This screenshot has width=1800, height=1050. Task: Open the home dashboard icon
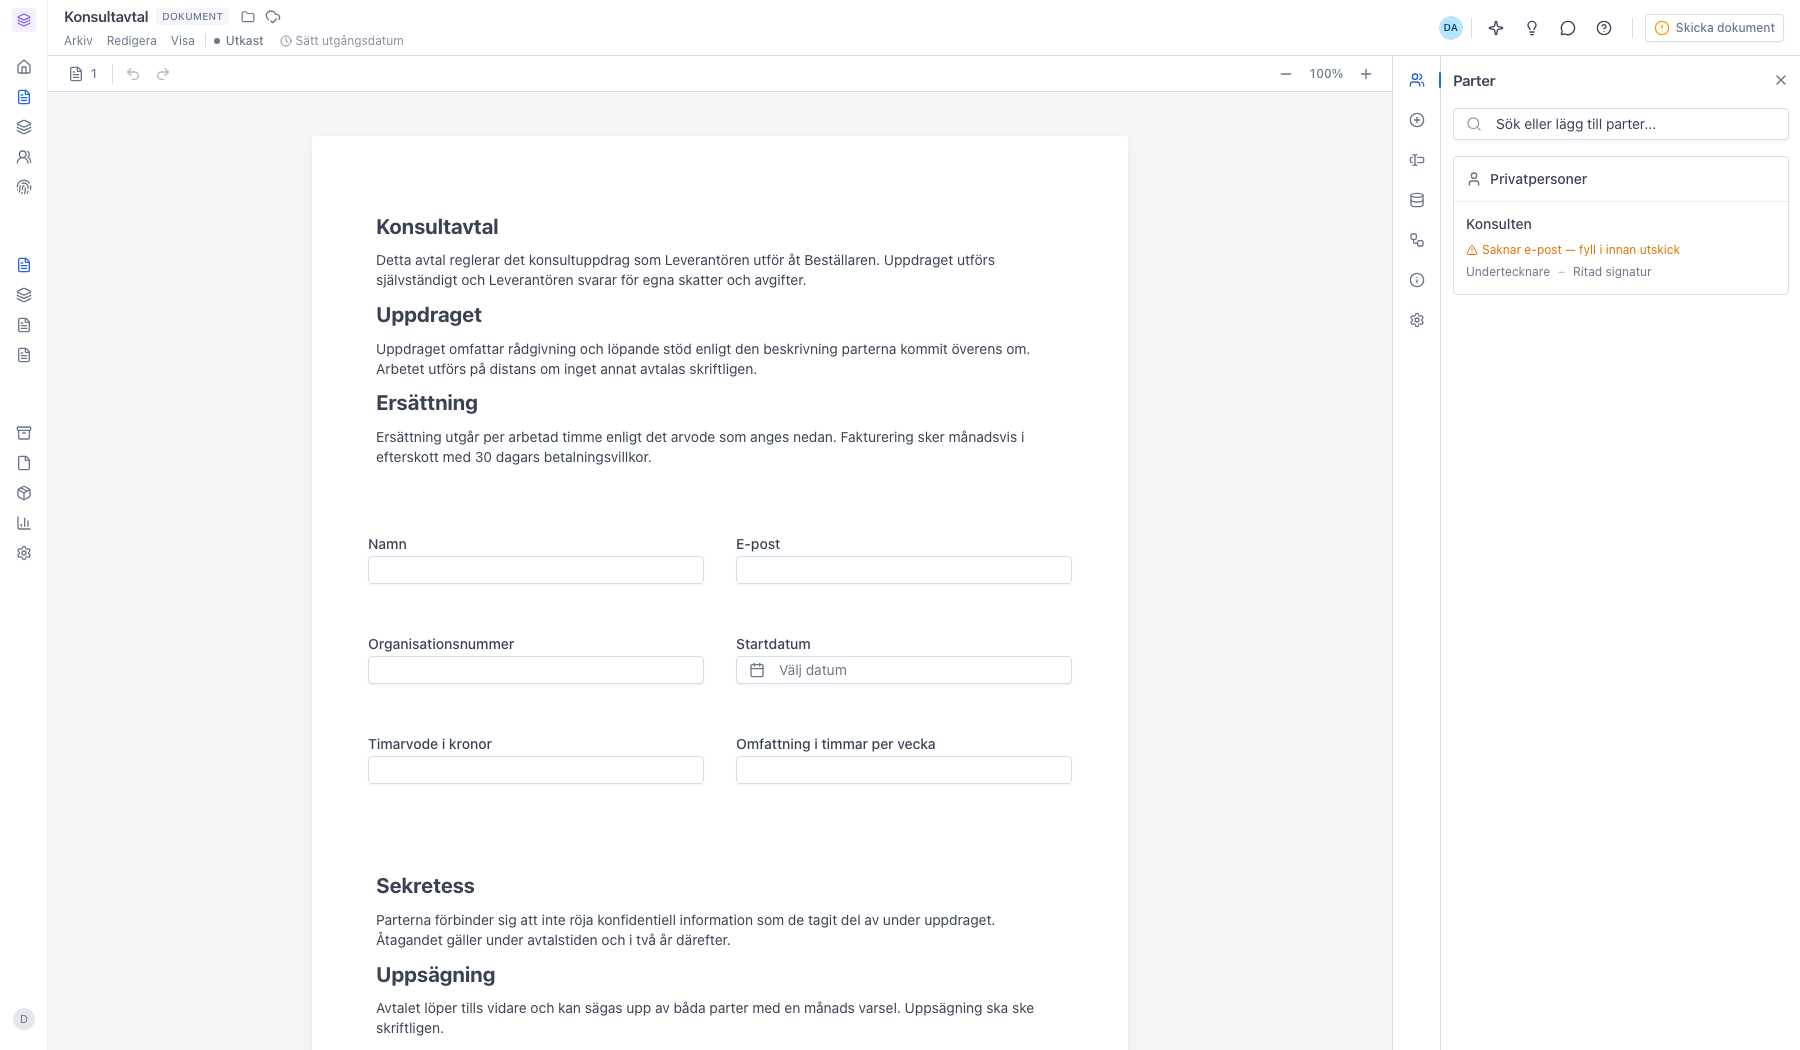pos(24,67)
